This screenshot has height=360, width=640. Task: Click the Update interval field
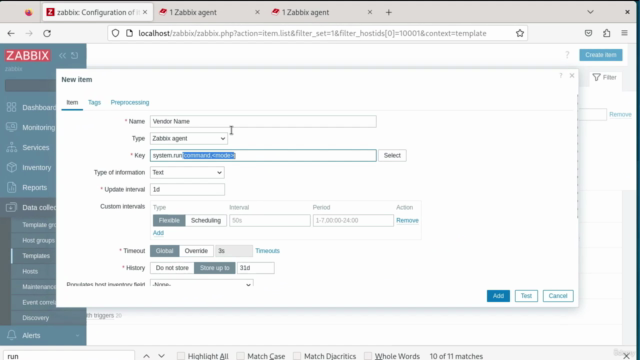[187, 189]
